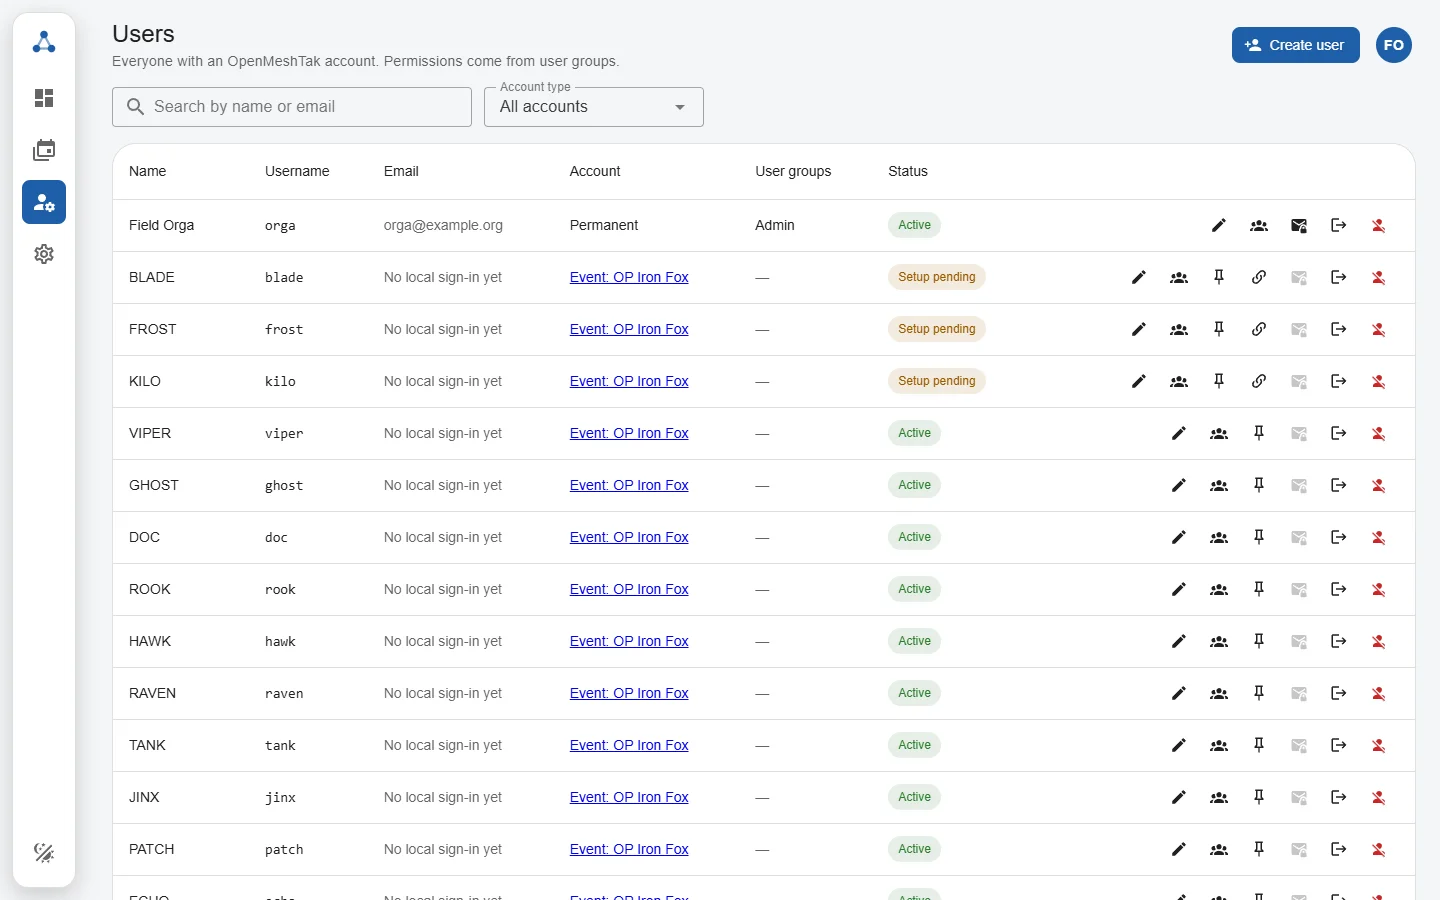Click the Status column header

[x=908, y=171]
